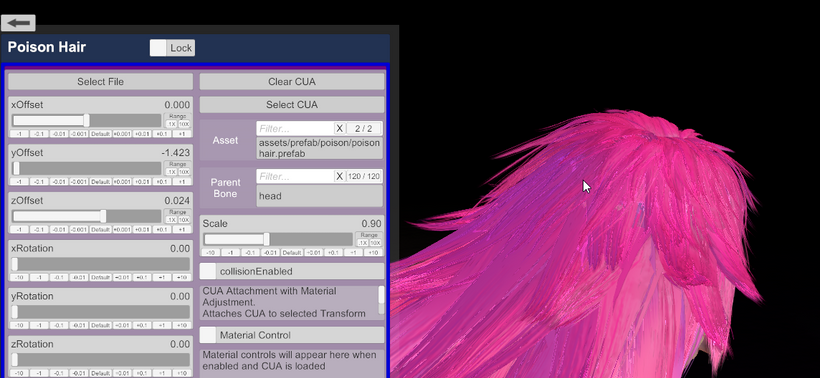Click the Select File button

point(100,82)
